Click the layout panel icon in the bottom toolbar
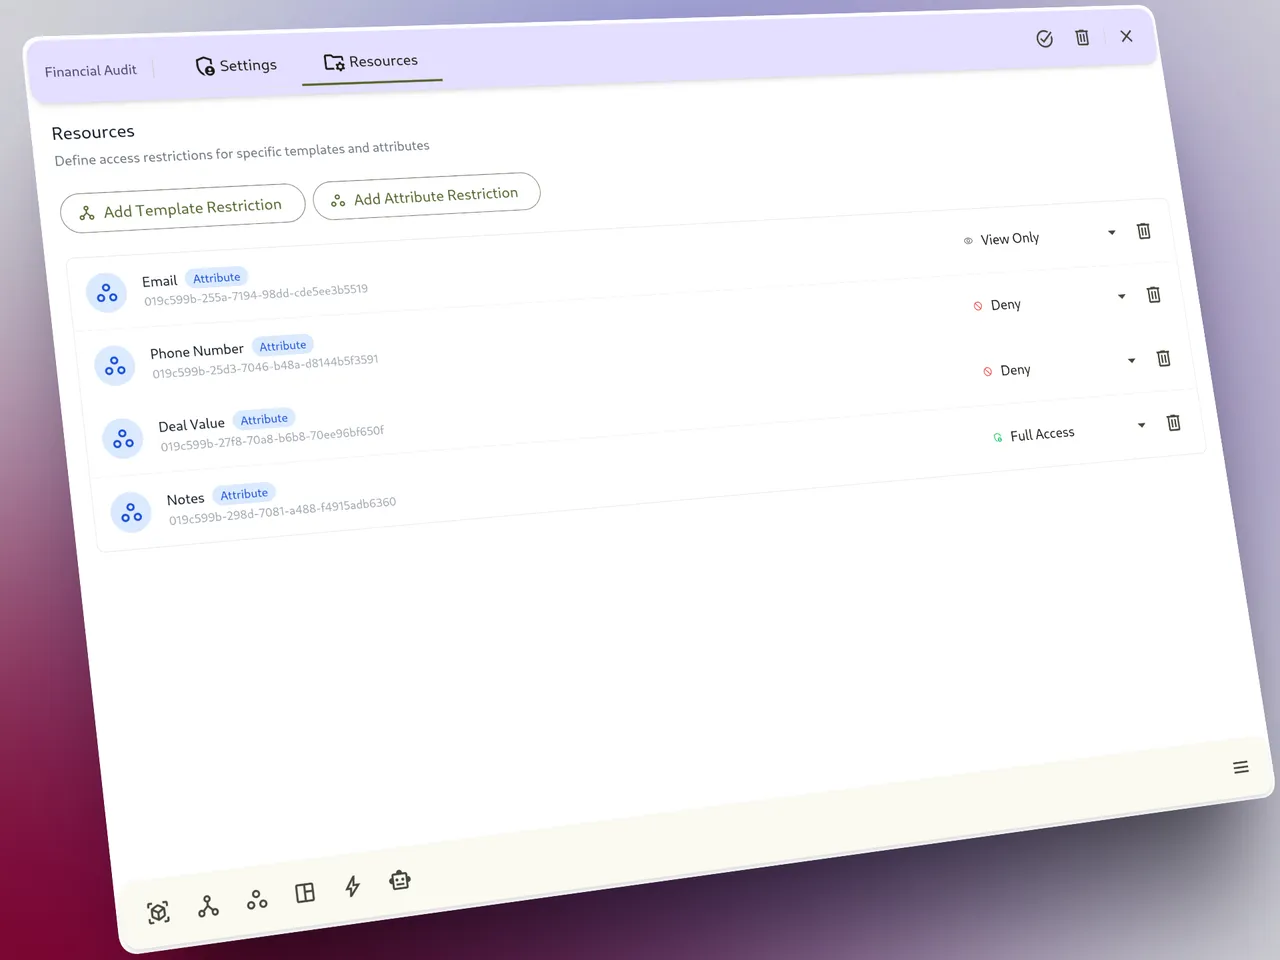 (305, 893)
